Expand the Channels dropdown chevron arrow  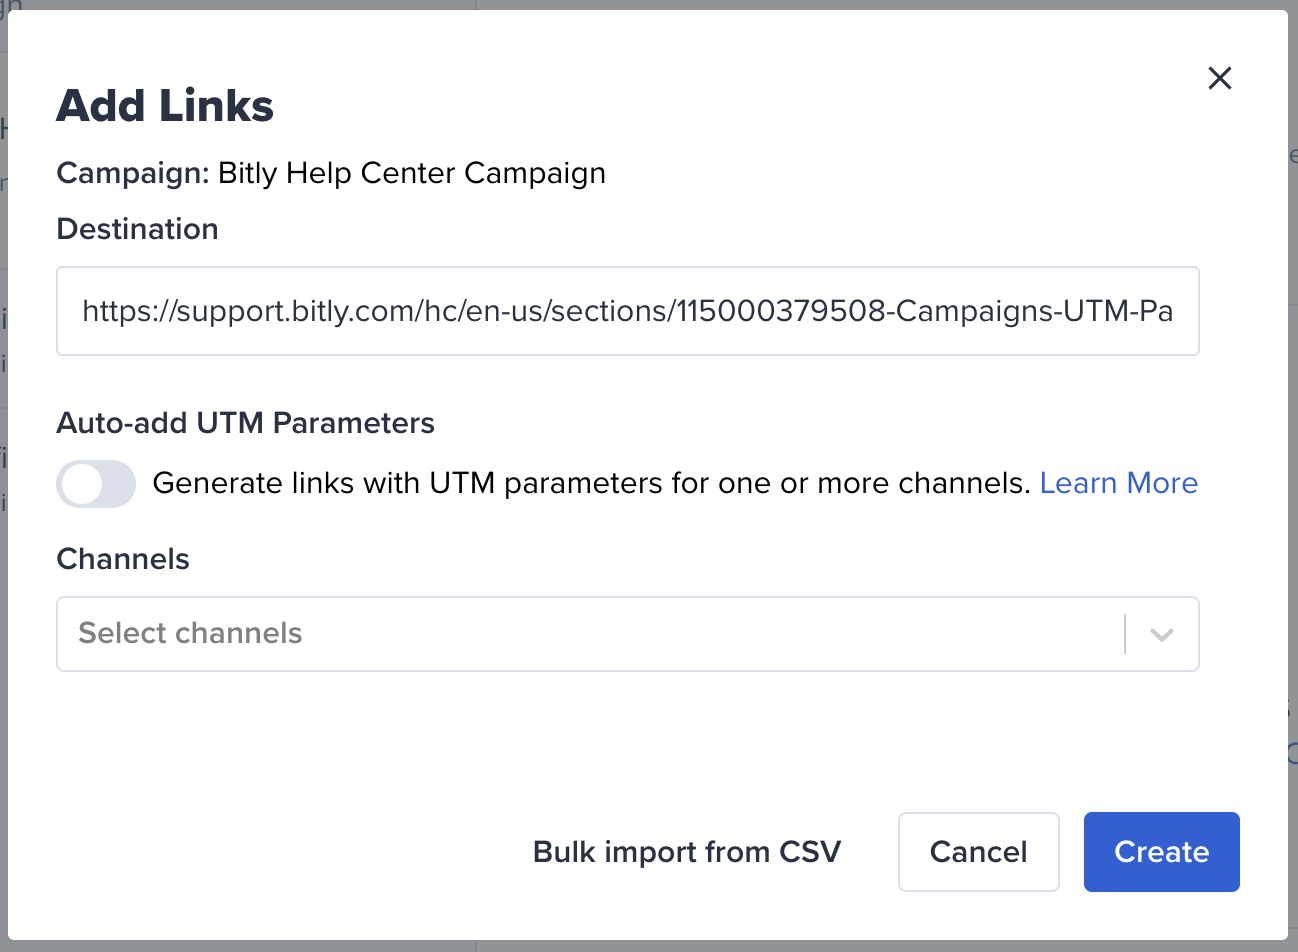click(x=1161, y=634)
